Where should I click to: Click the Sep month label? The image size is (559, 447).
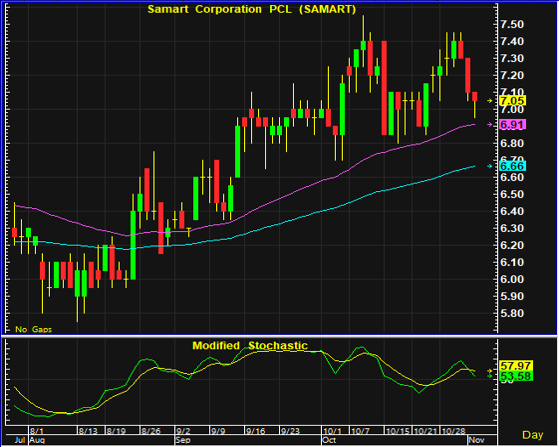(183, 440)
